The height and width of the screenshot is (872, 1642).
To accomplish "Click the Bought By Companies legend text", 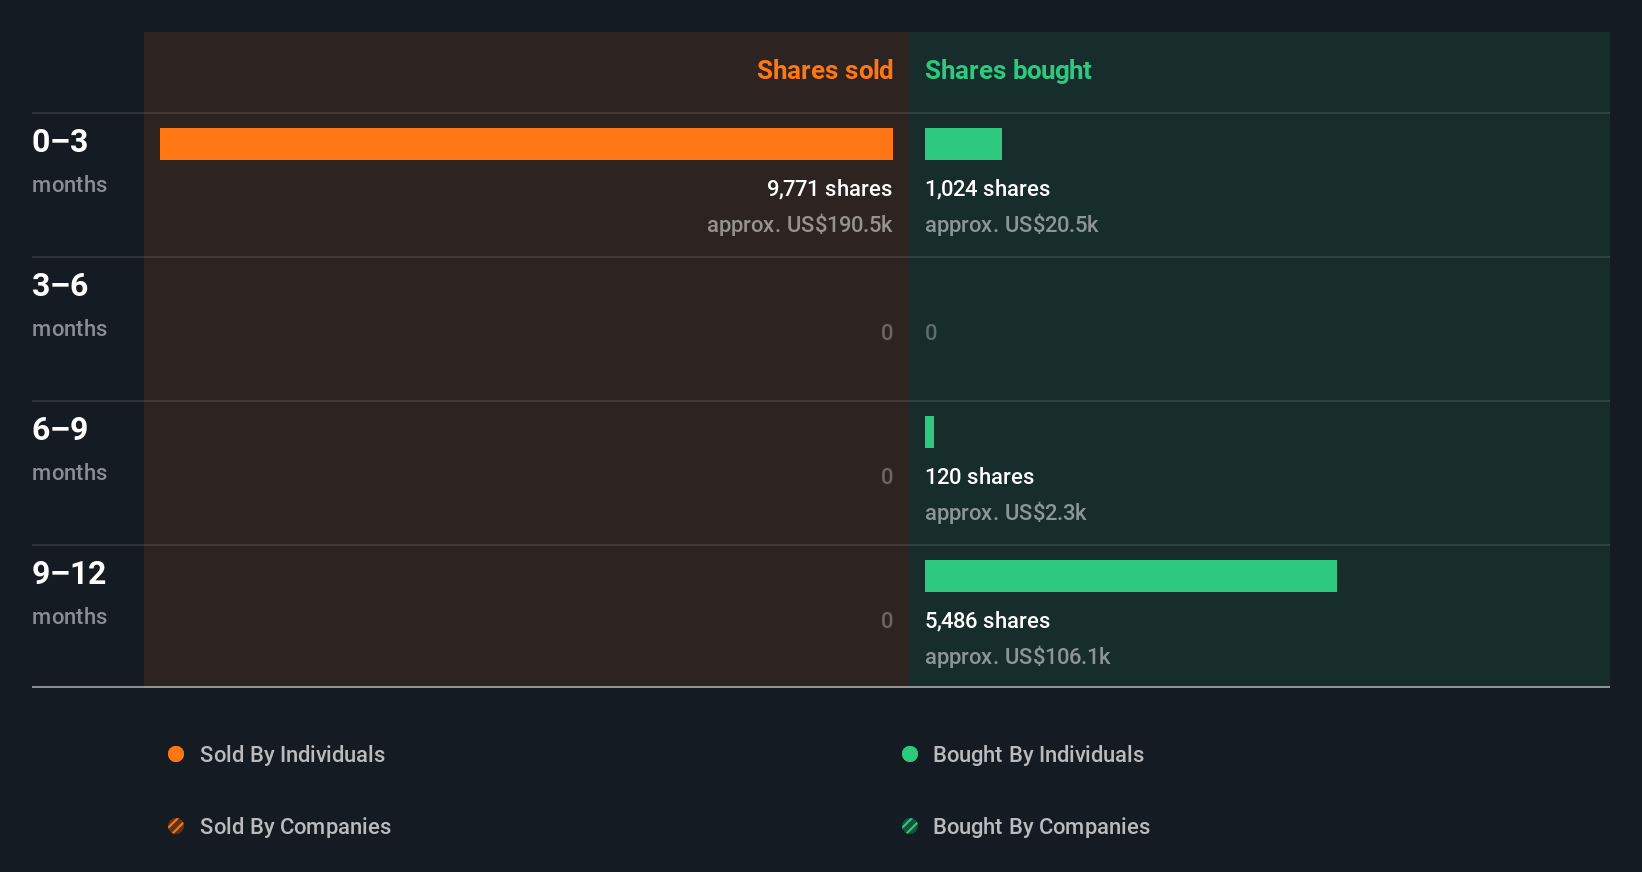I will click(1041, 826).
